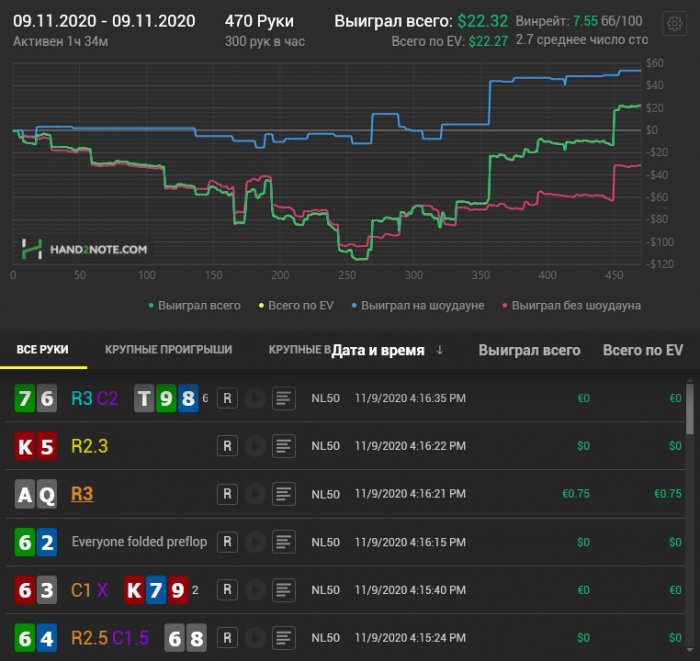This screenshot has height=661, width=700.
Task: Click play icon in the 63 hand row
Action: [255, 590]
